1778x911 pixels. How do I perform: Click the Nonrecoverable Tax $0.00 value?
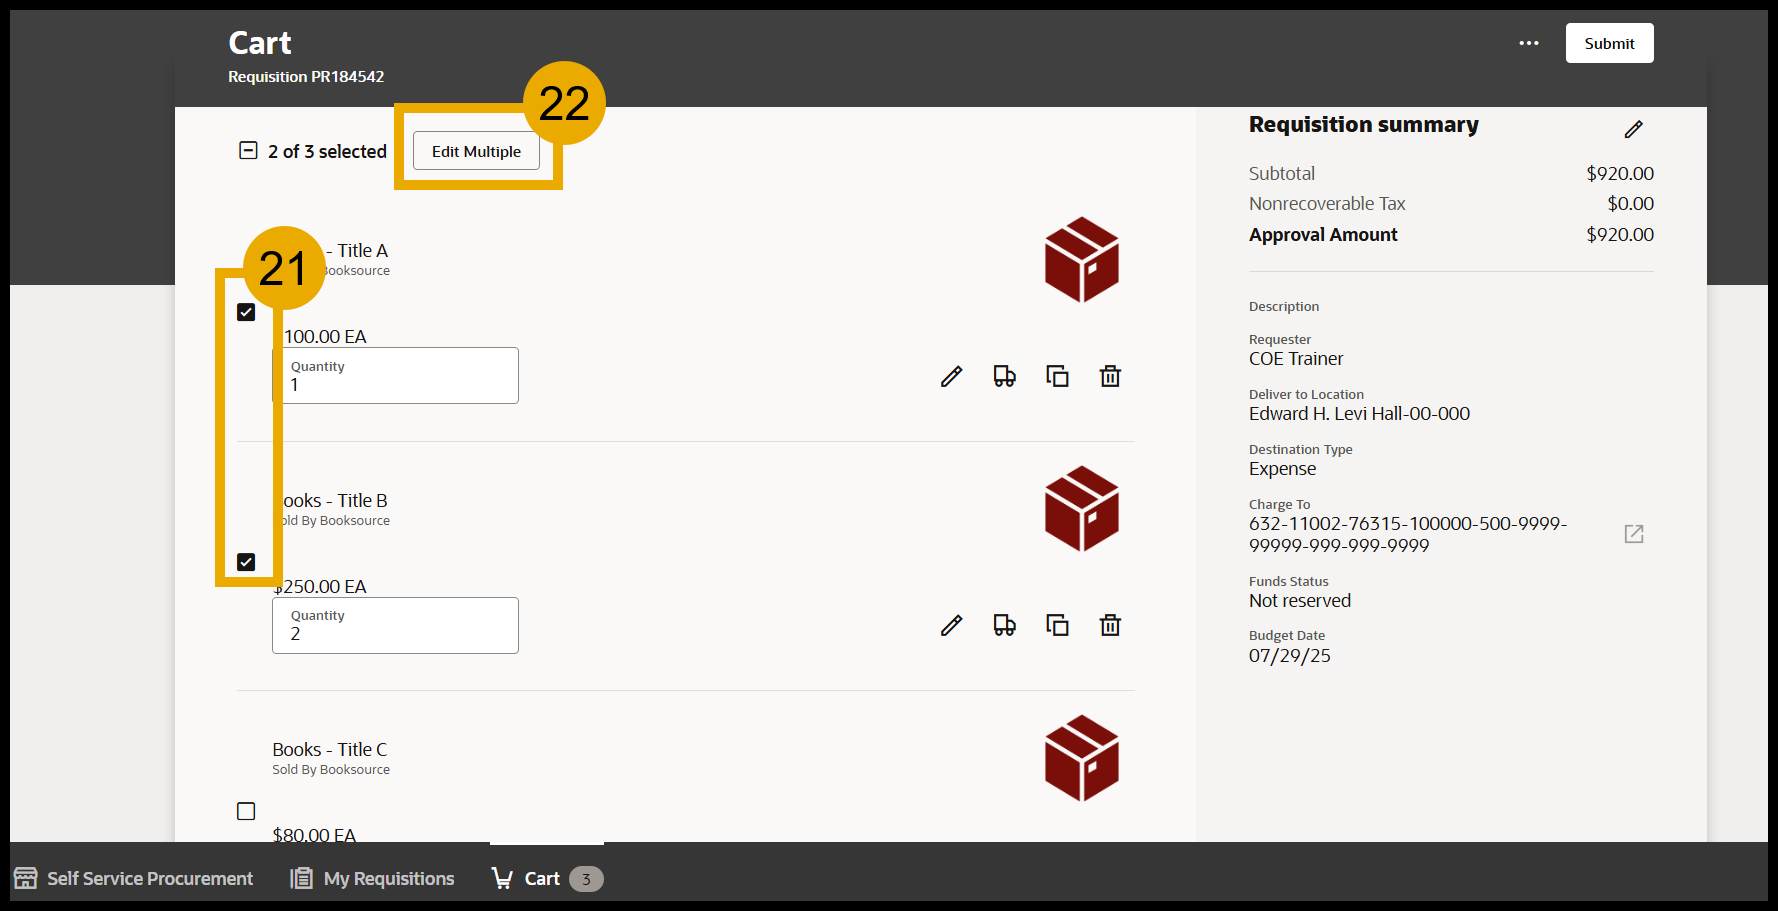pos(1630,203)
